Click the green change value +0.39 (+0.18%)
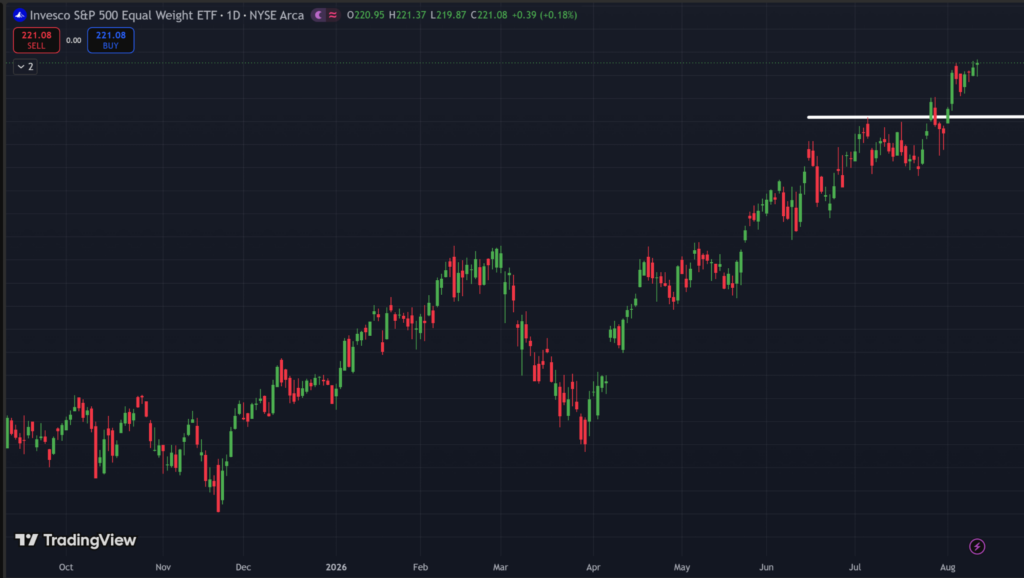The width and height of the screenshot is (1024, 578). pyautogui.click(x=545, y=15)
